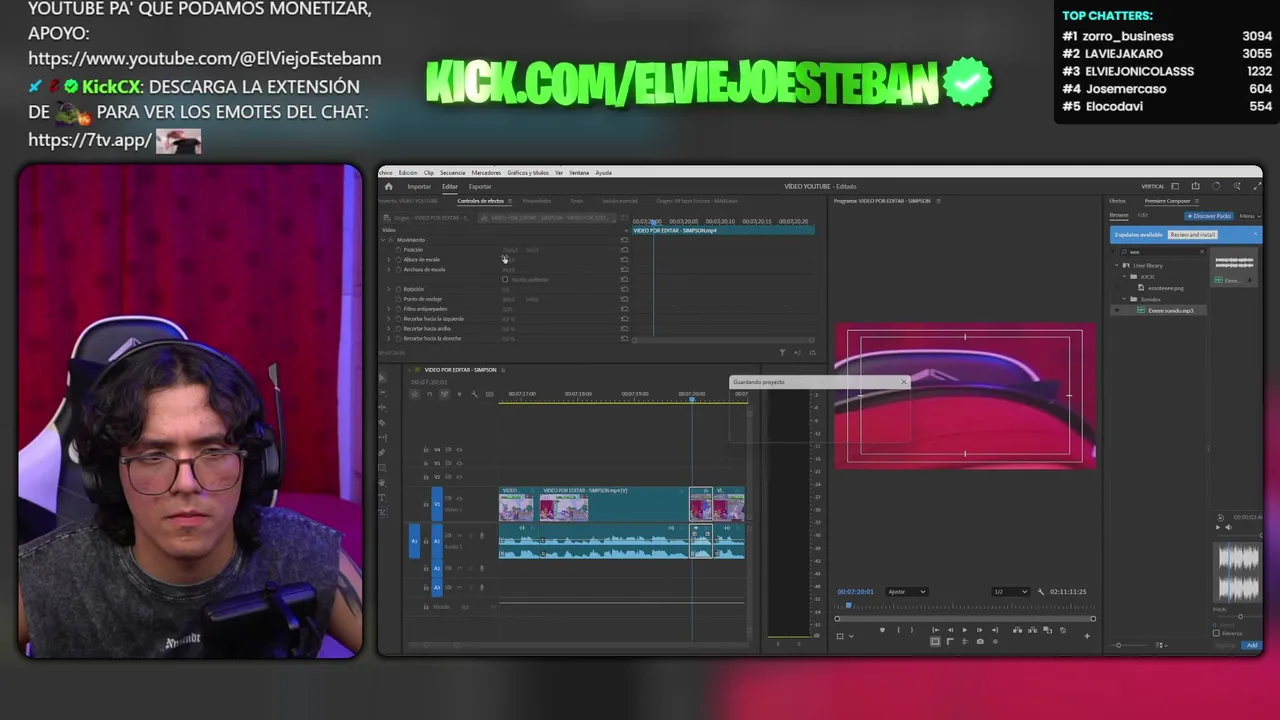Click Add button in Premiere Composer
The height and width of the screenshot is (720, 1280).
(1252, 645)
